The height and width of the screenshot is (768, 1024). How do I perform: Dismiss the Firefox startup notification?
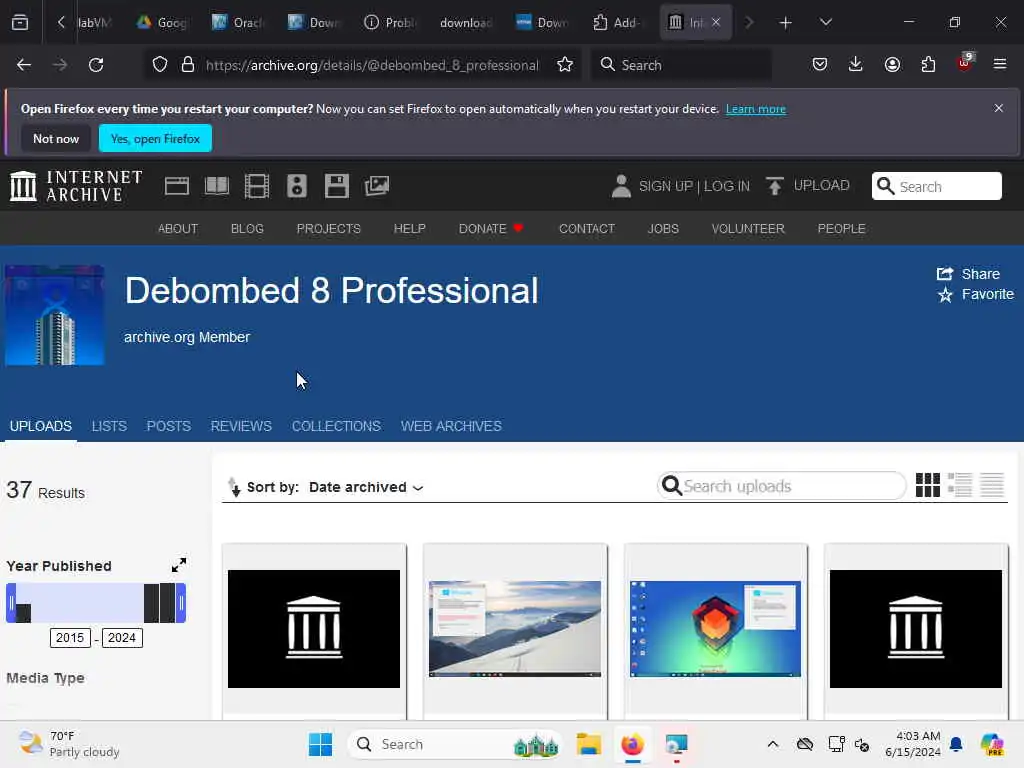999,108
